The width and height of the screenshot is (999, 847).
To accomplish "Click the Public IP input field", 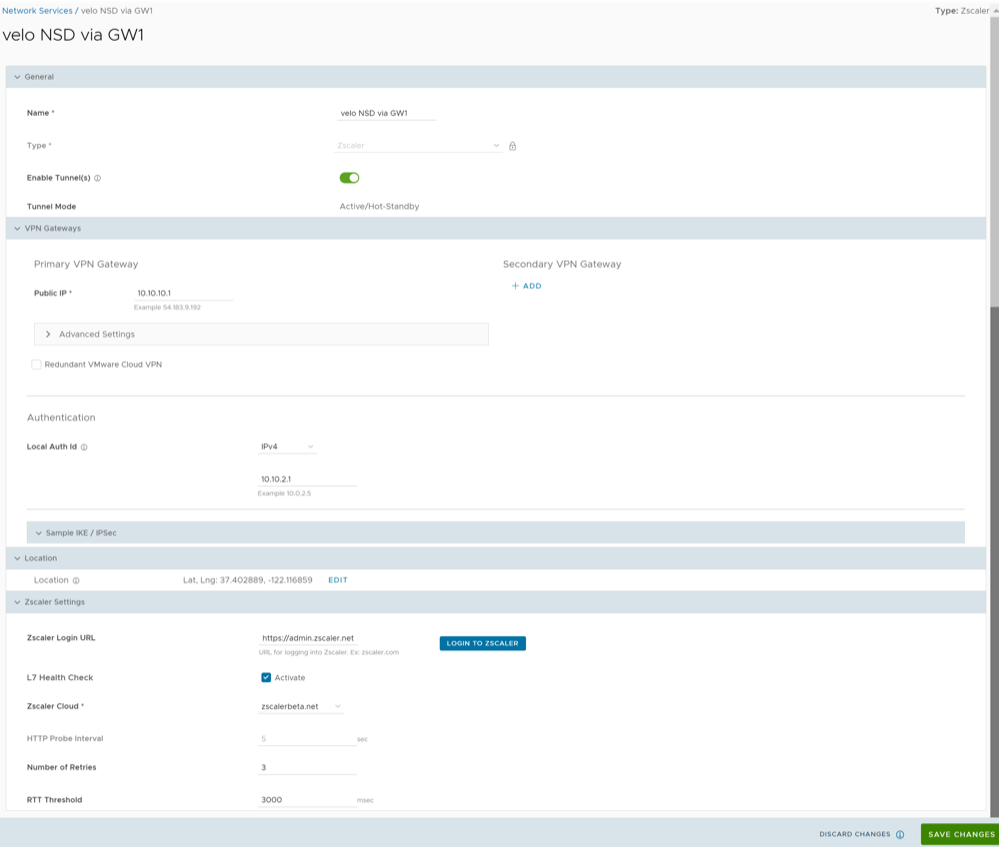I will click(184, 293).
